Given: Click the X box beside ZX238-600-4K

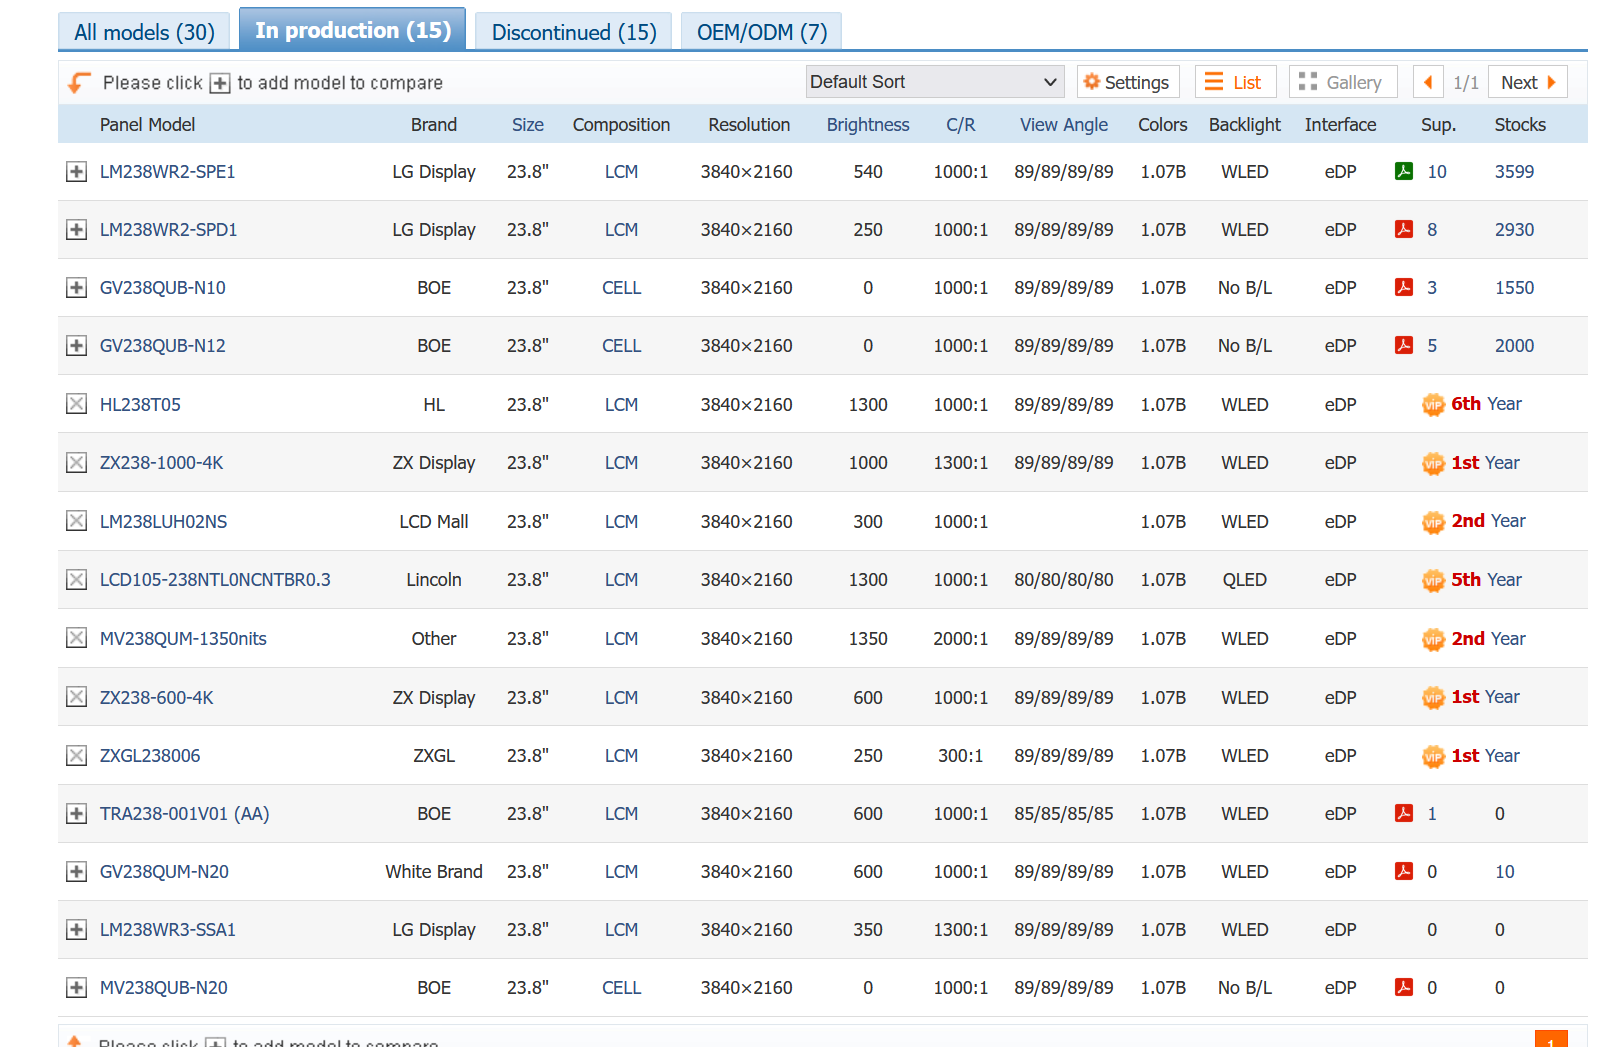Looking at the screenshot, I should pos(76,697).
